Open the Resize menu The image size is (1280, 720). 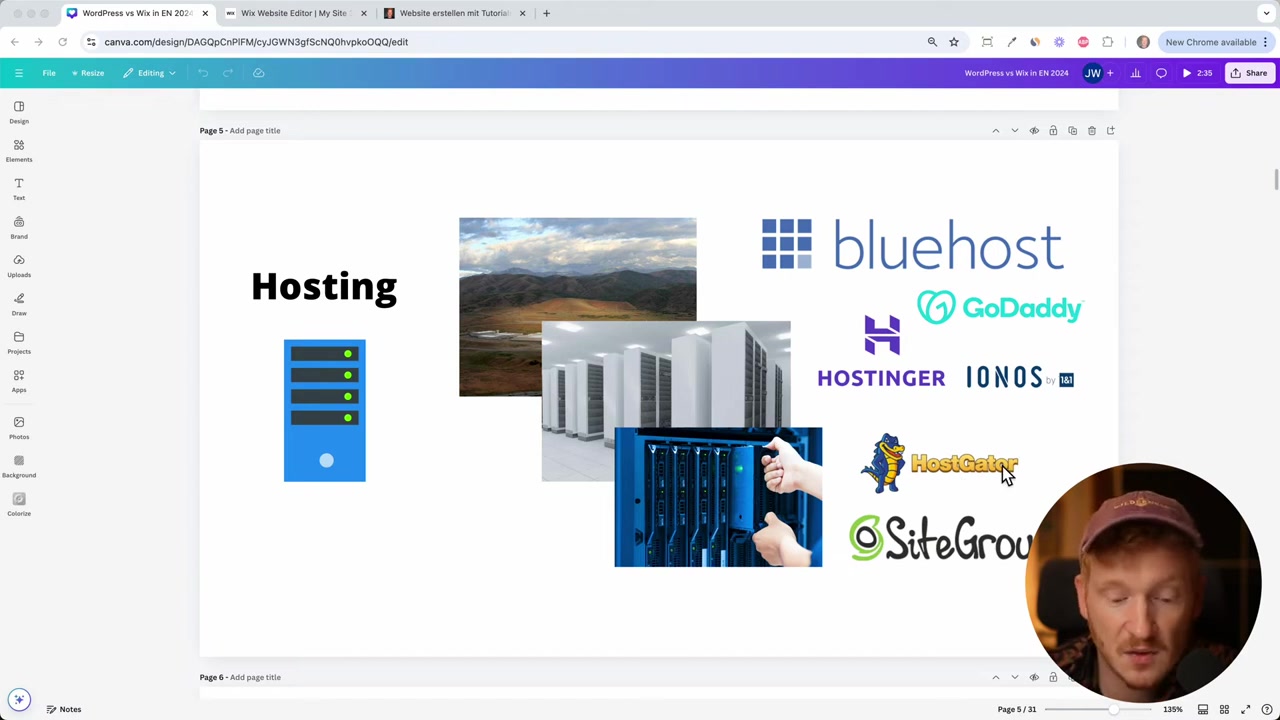(87, 73)
